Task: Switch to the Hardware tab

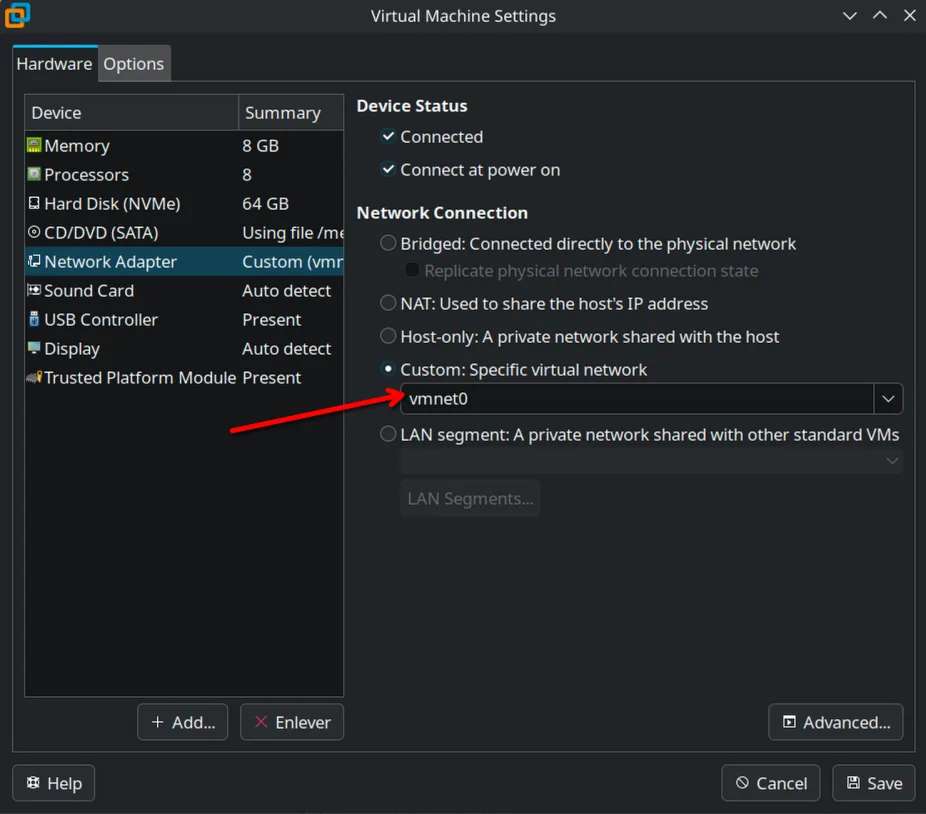Action: click(x=54, y=64)
